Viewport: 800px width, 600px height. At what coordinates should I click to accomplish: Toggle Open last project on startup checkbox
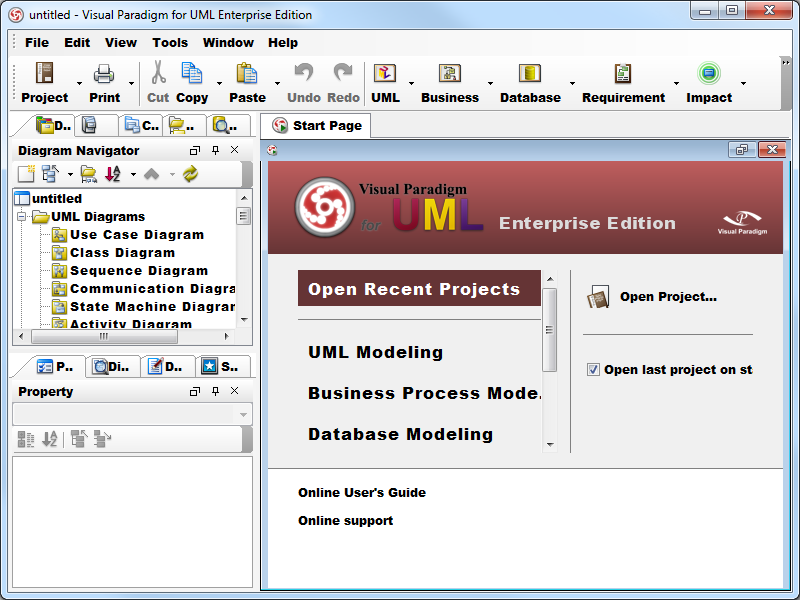[593, 369]
